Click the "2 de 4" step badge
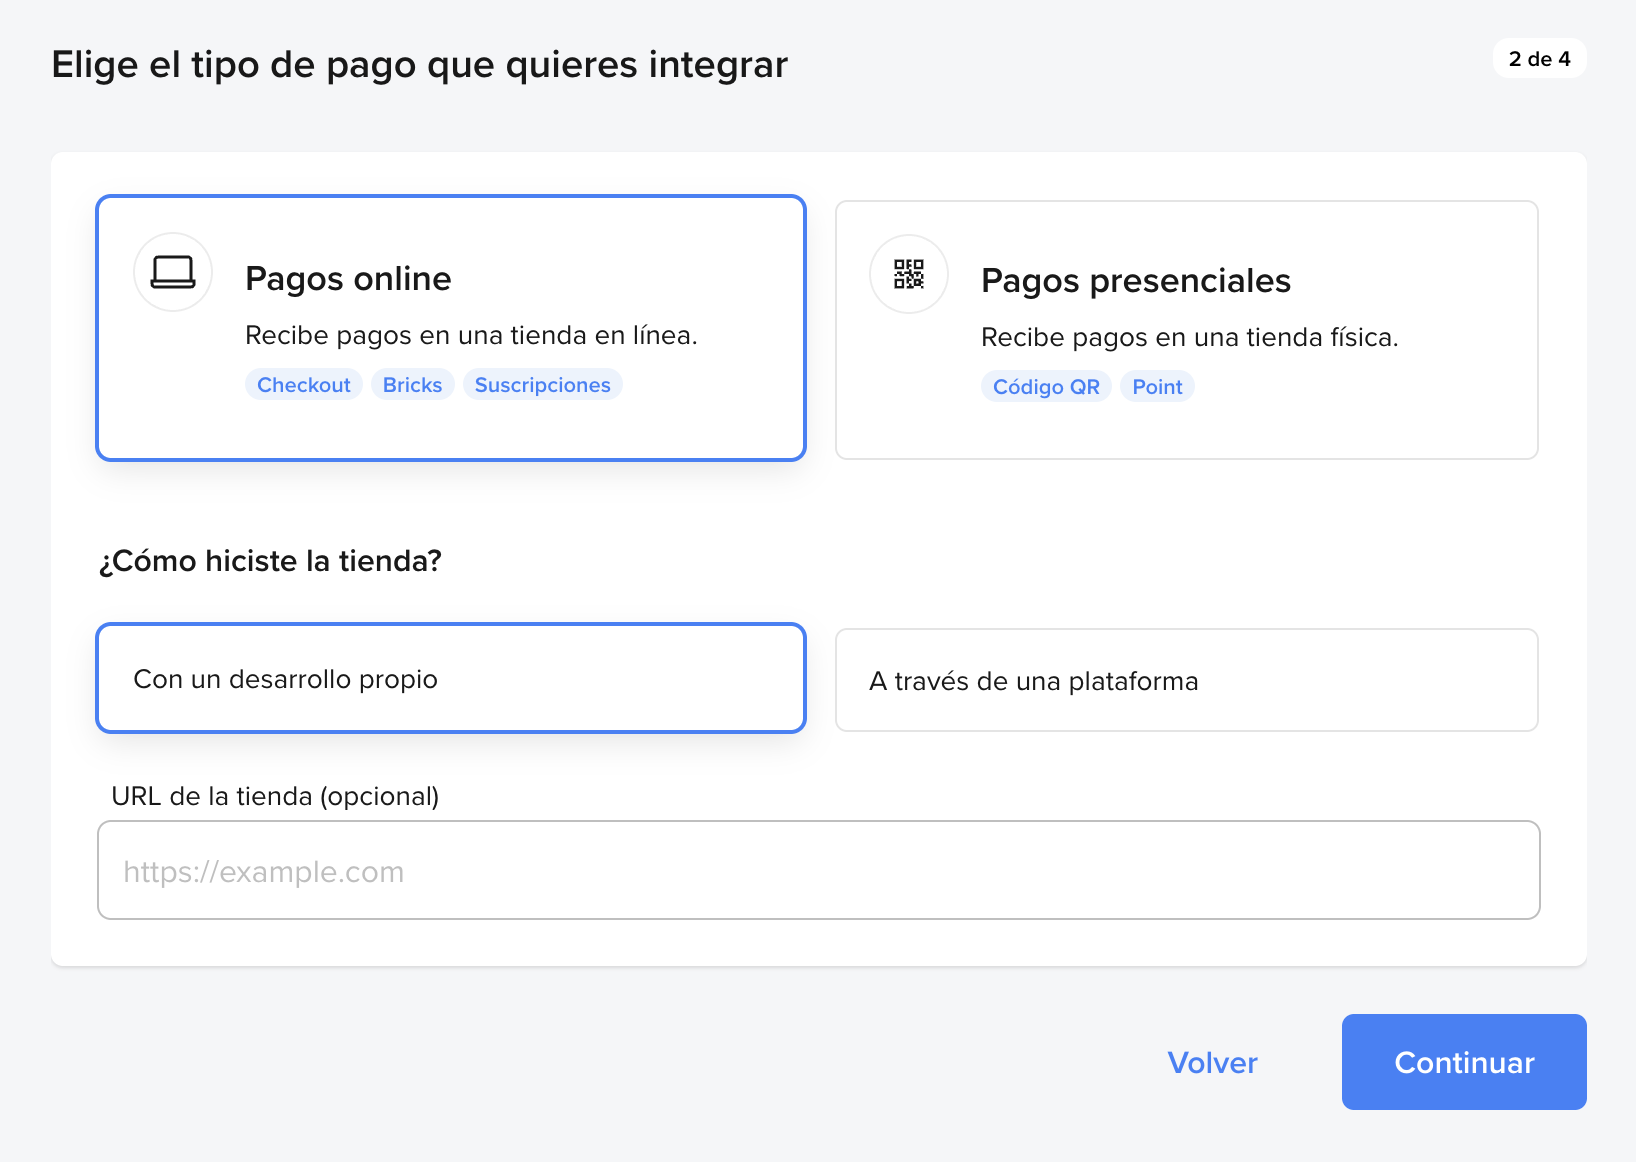Image resolution: width=1636 pixels, height=1162 pixels. 1539,58
